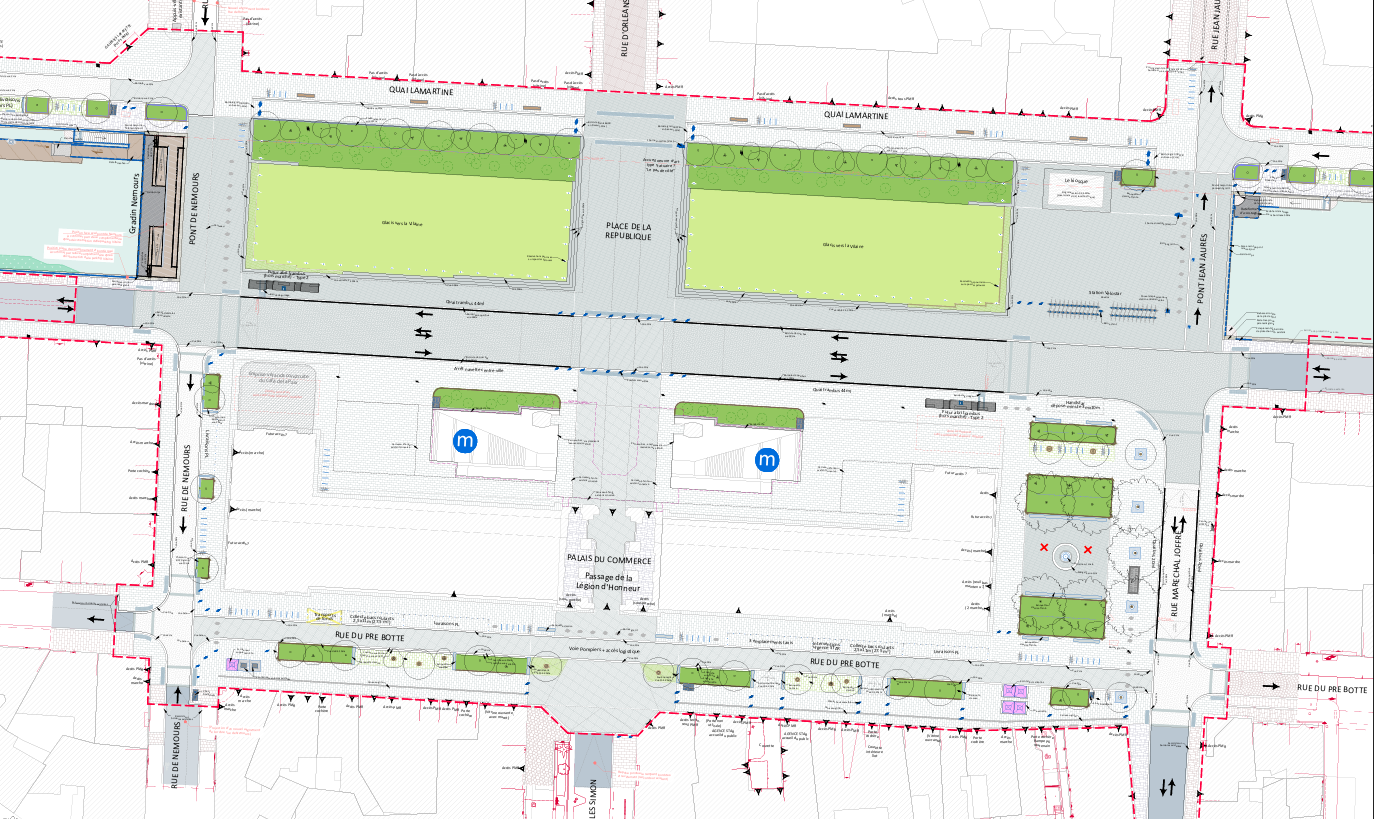Click the large light-green lawn east of Place
The image size is (1374, 819).
click(845, 243)
